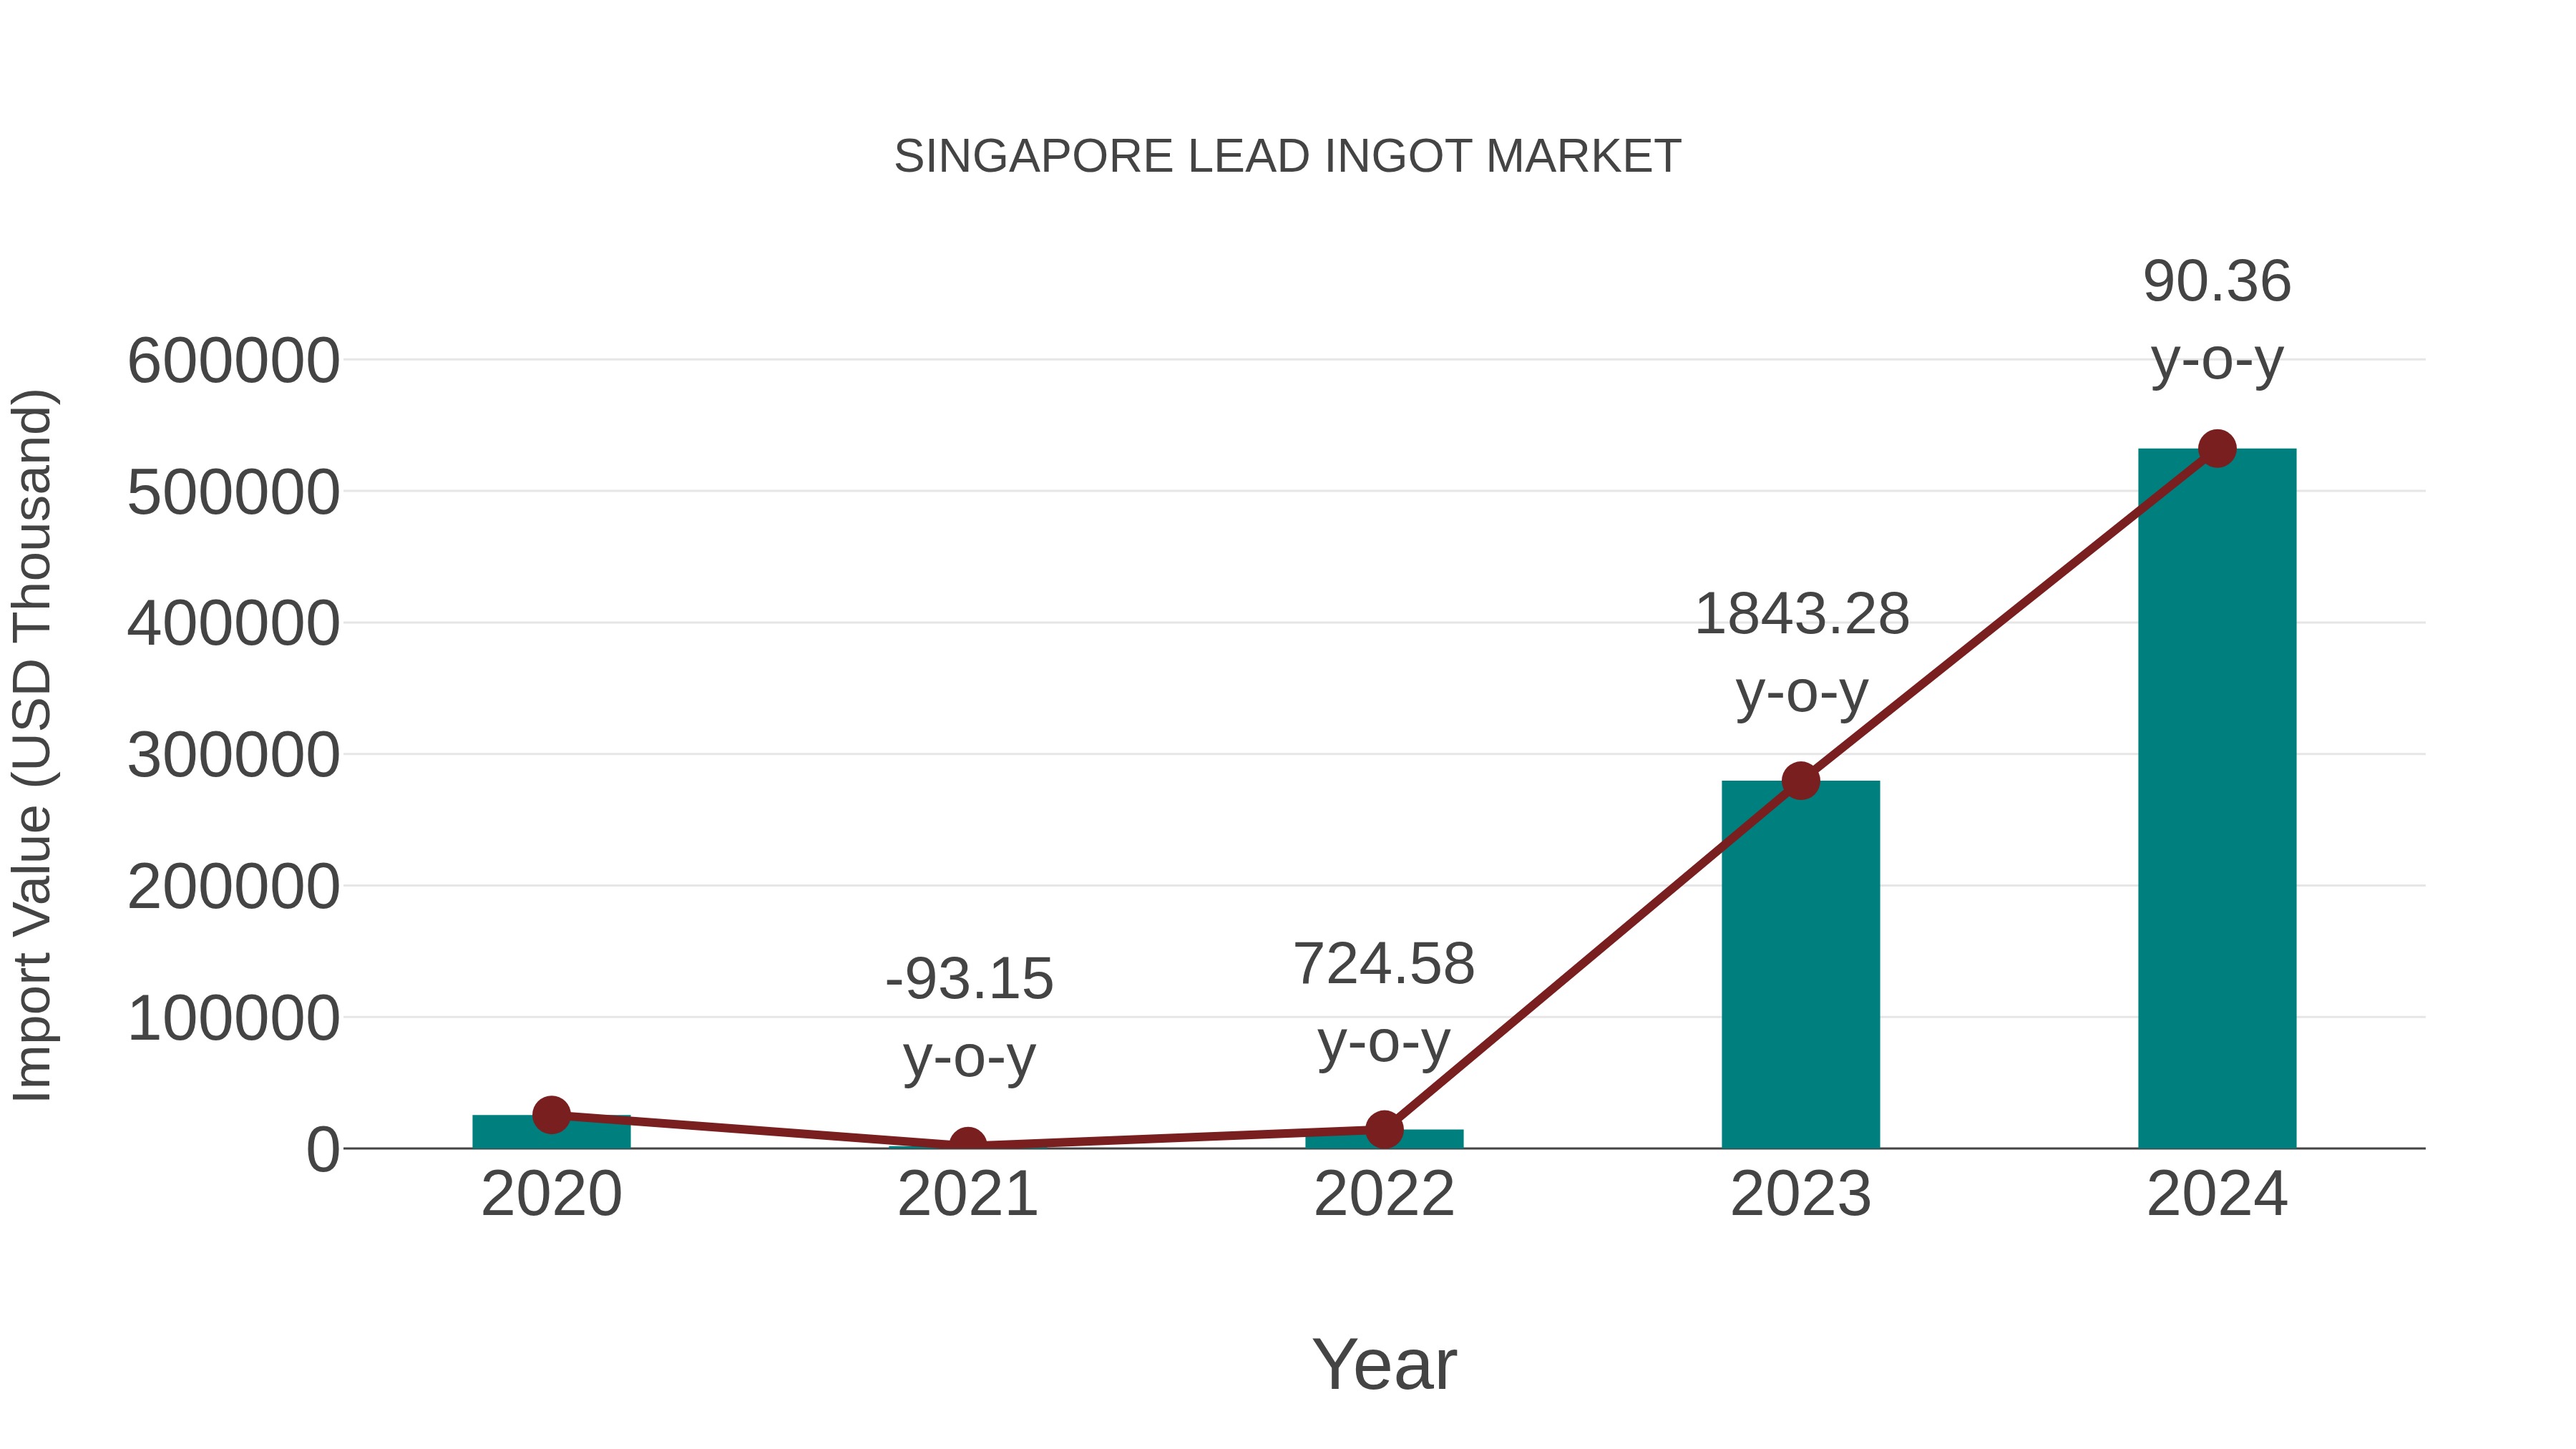This screenshot has height=1449, width=2576.
Task: Click the 2023 data point marker
Action: (1801, 780)
